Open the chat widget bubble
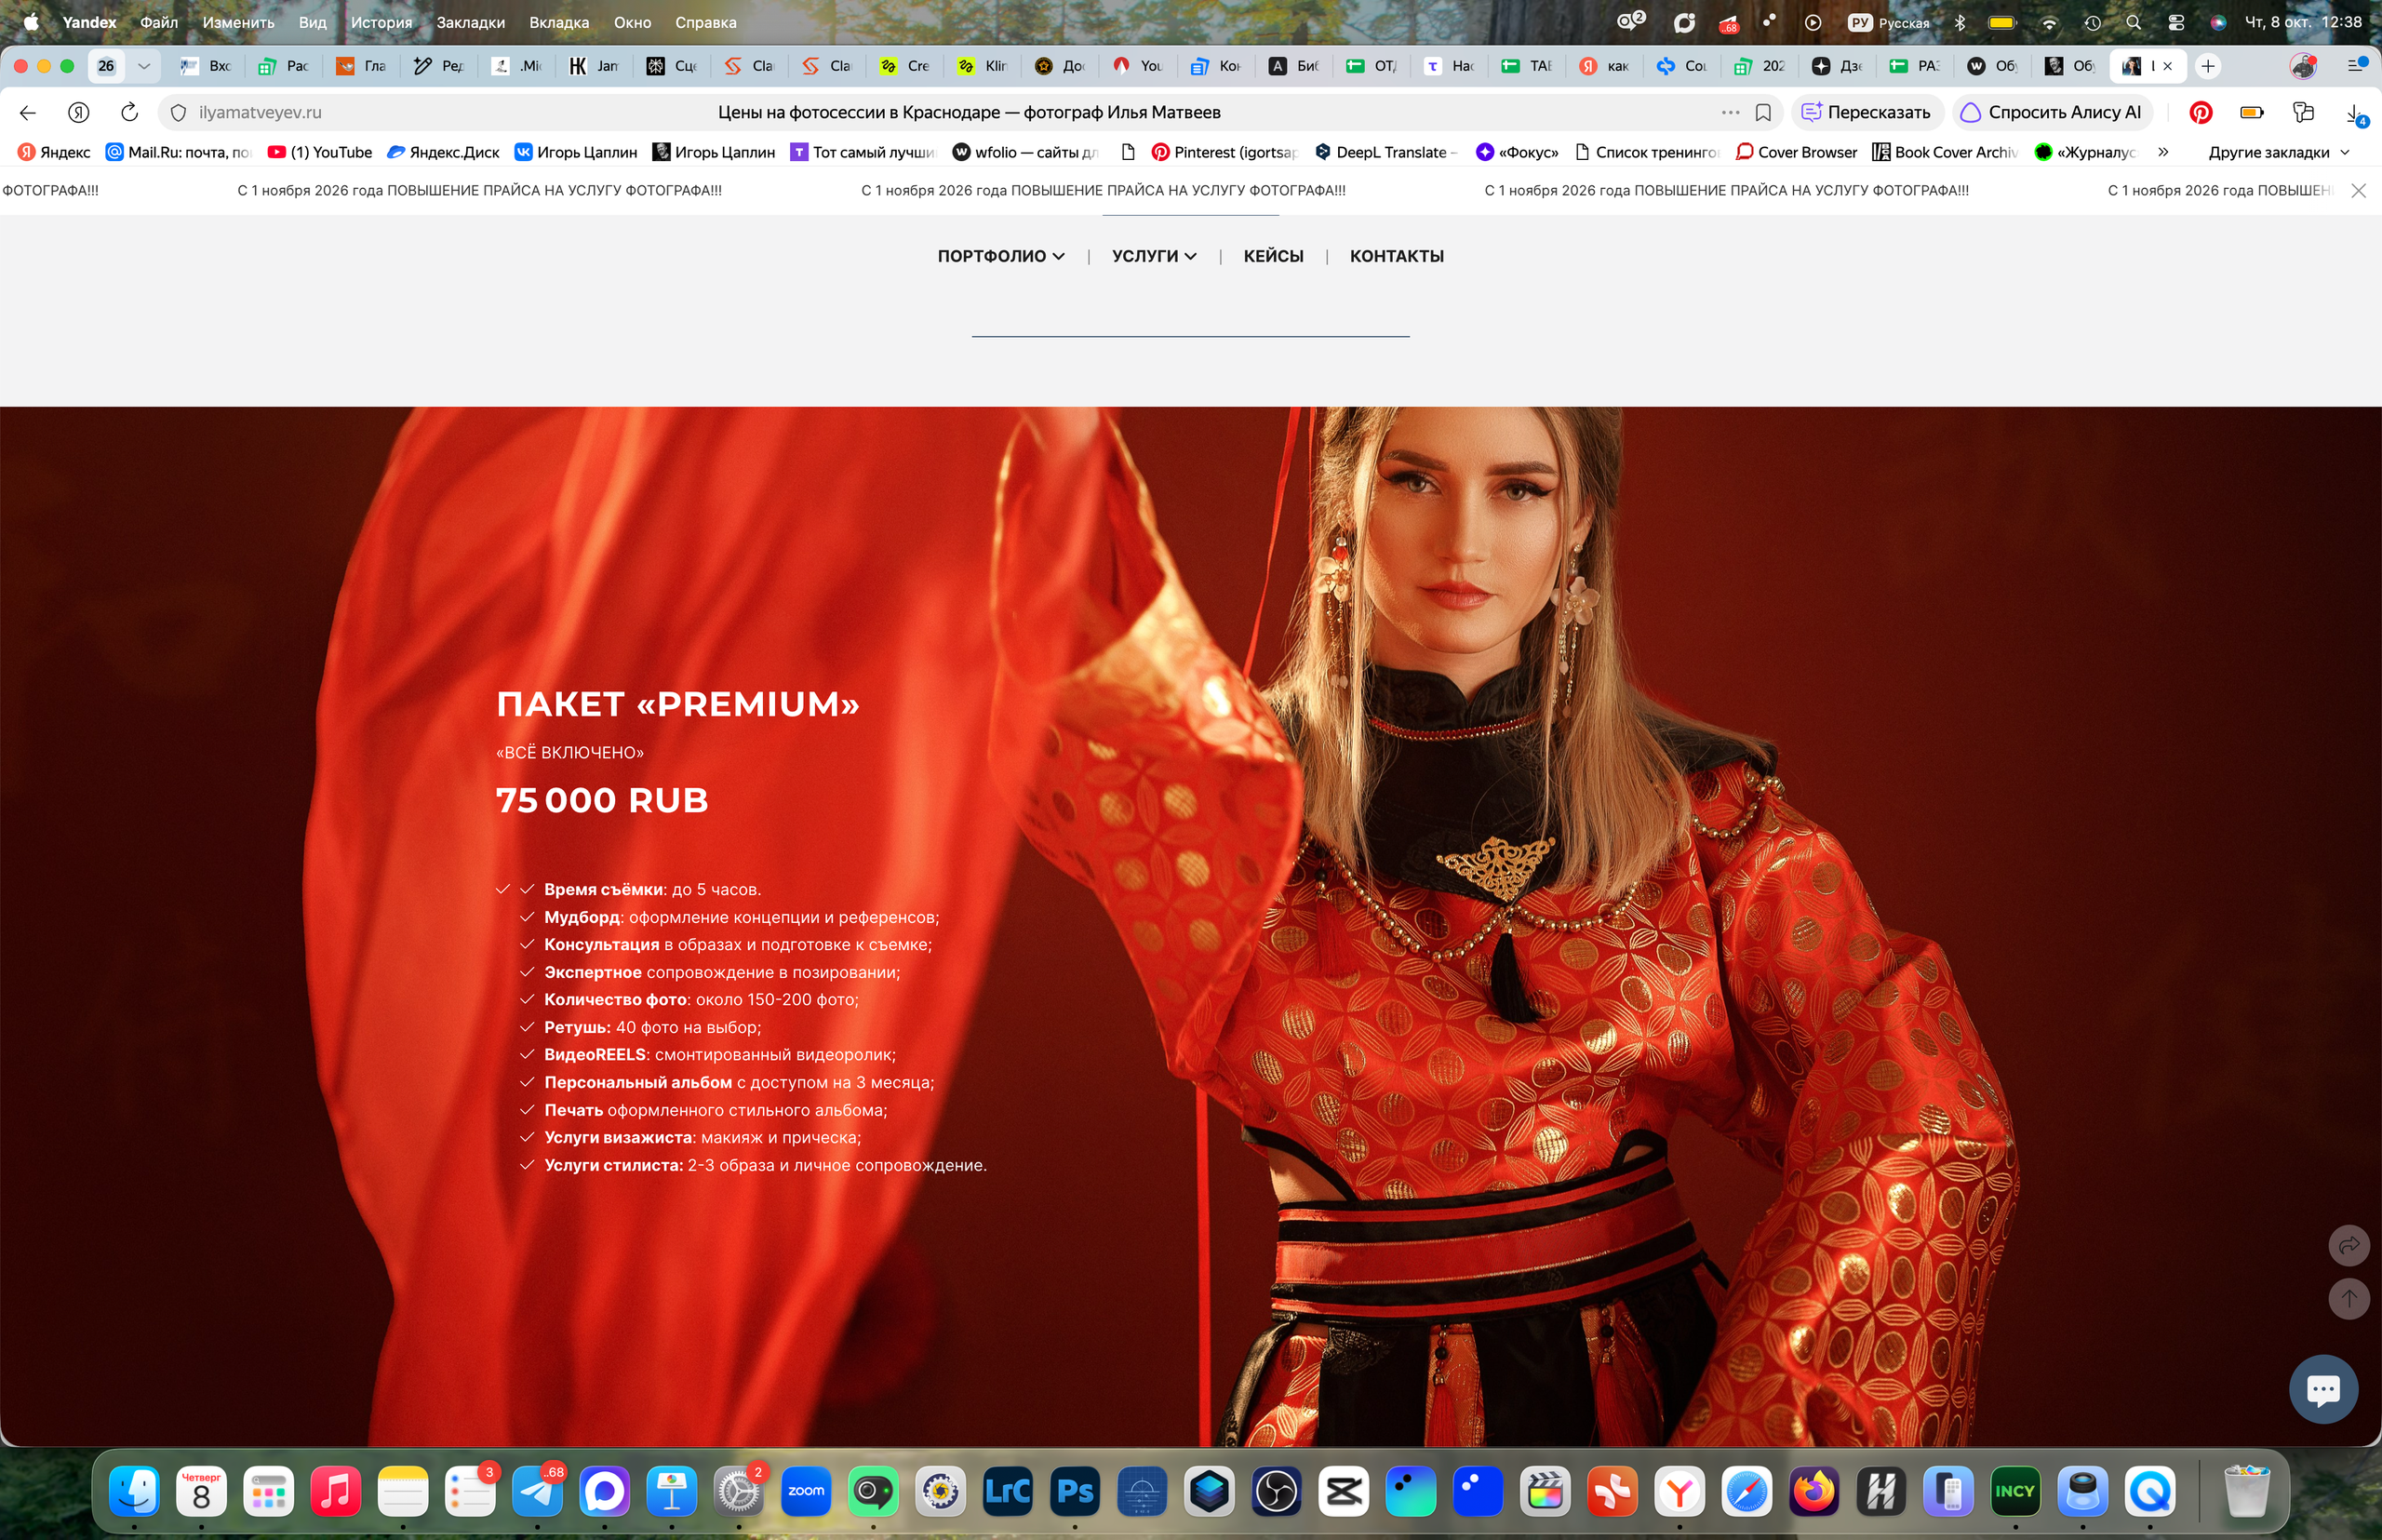Image resolution: width=2382 pixels, height=1540 pixels. (x=2323, y=1388)
